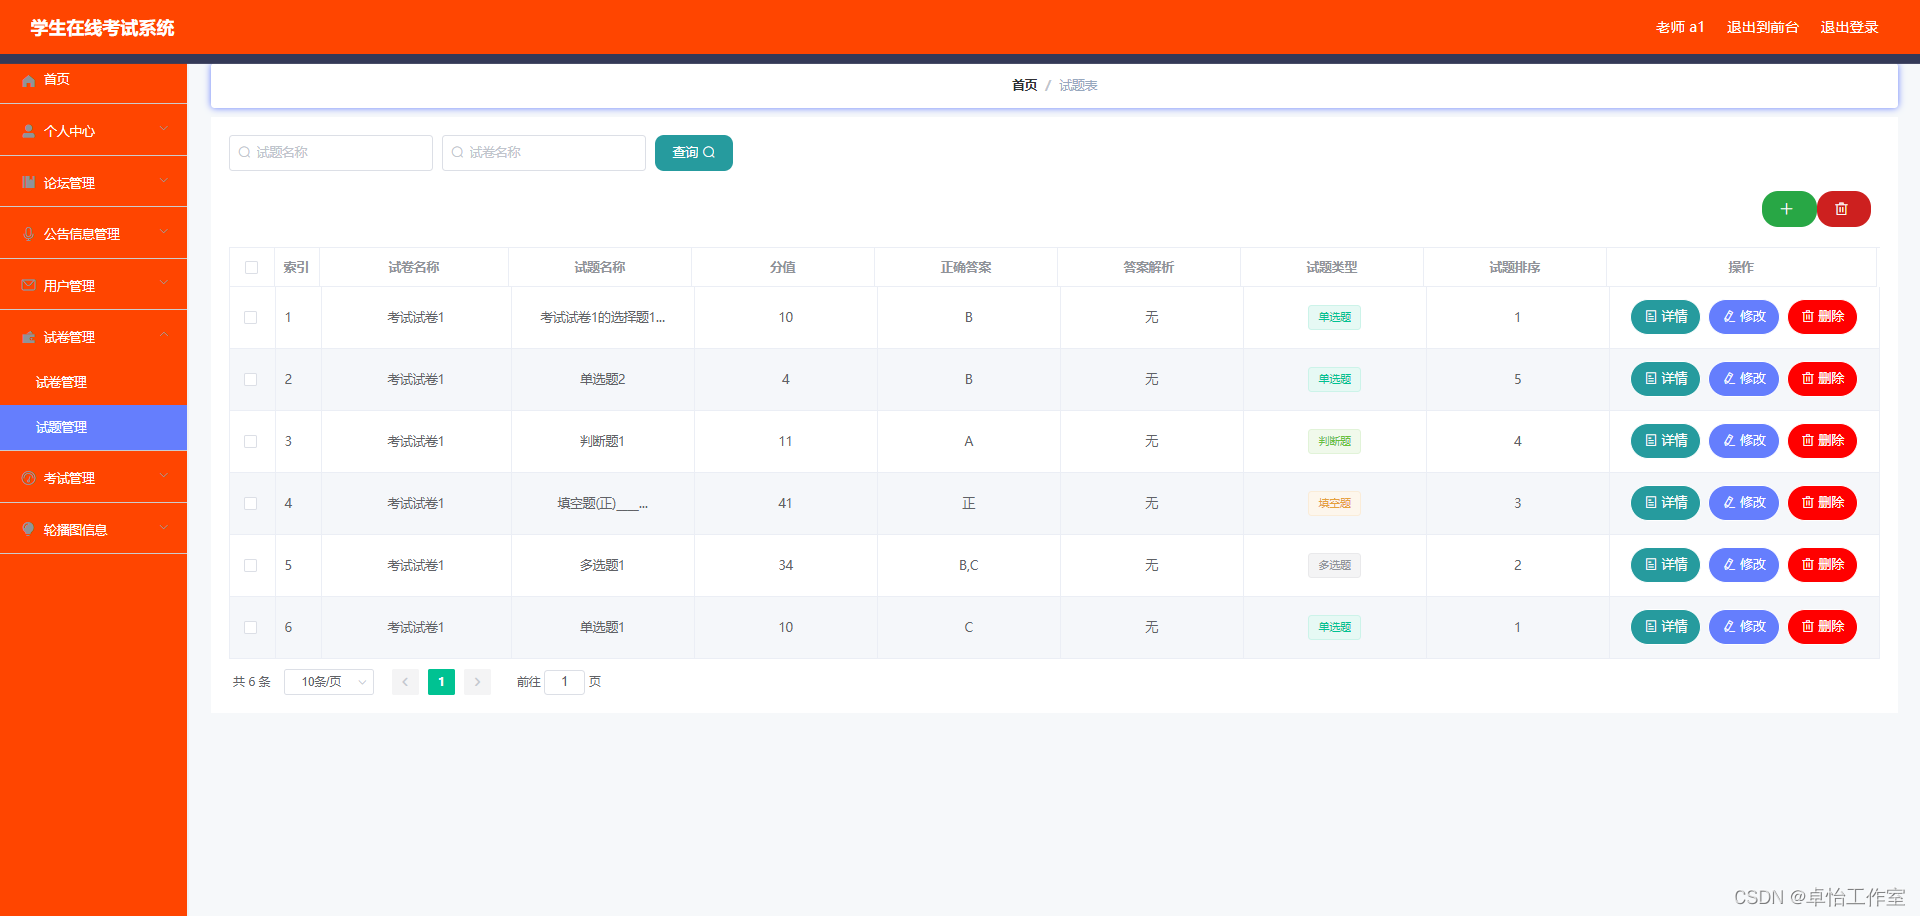Expand the 轮播图信息 menu chevron
This screenshot has height=916, width=1920.
pos(164,528)
